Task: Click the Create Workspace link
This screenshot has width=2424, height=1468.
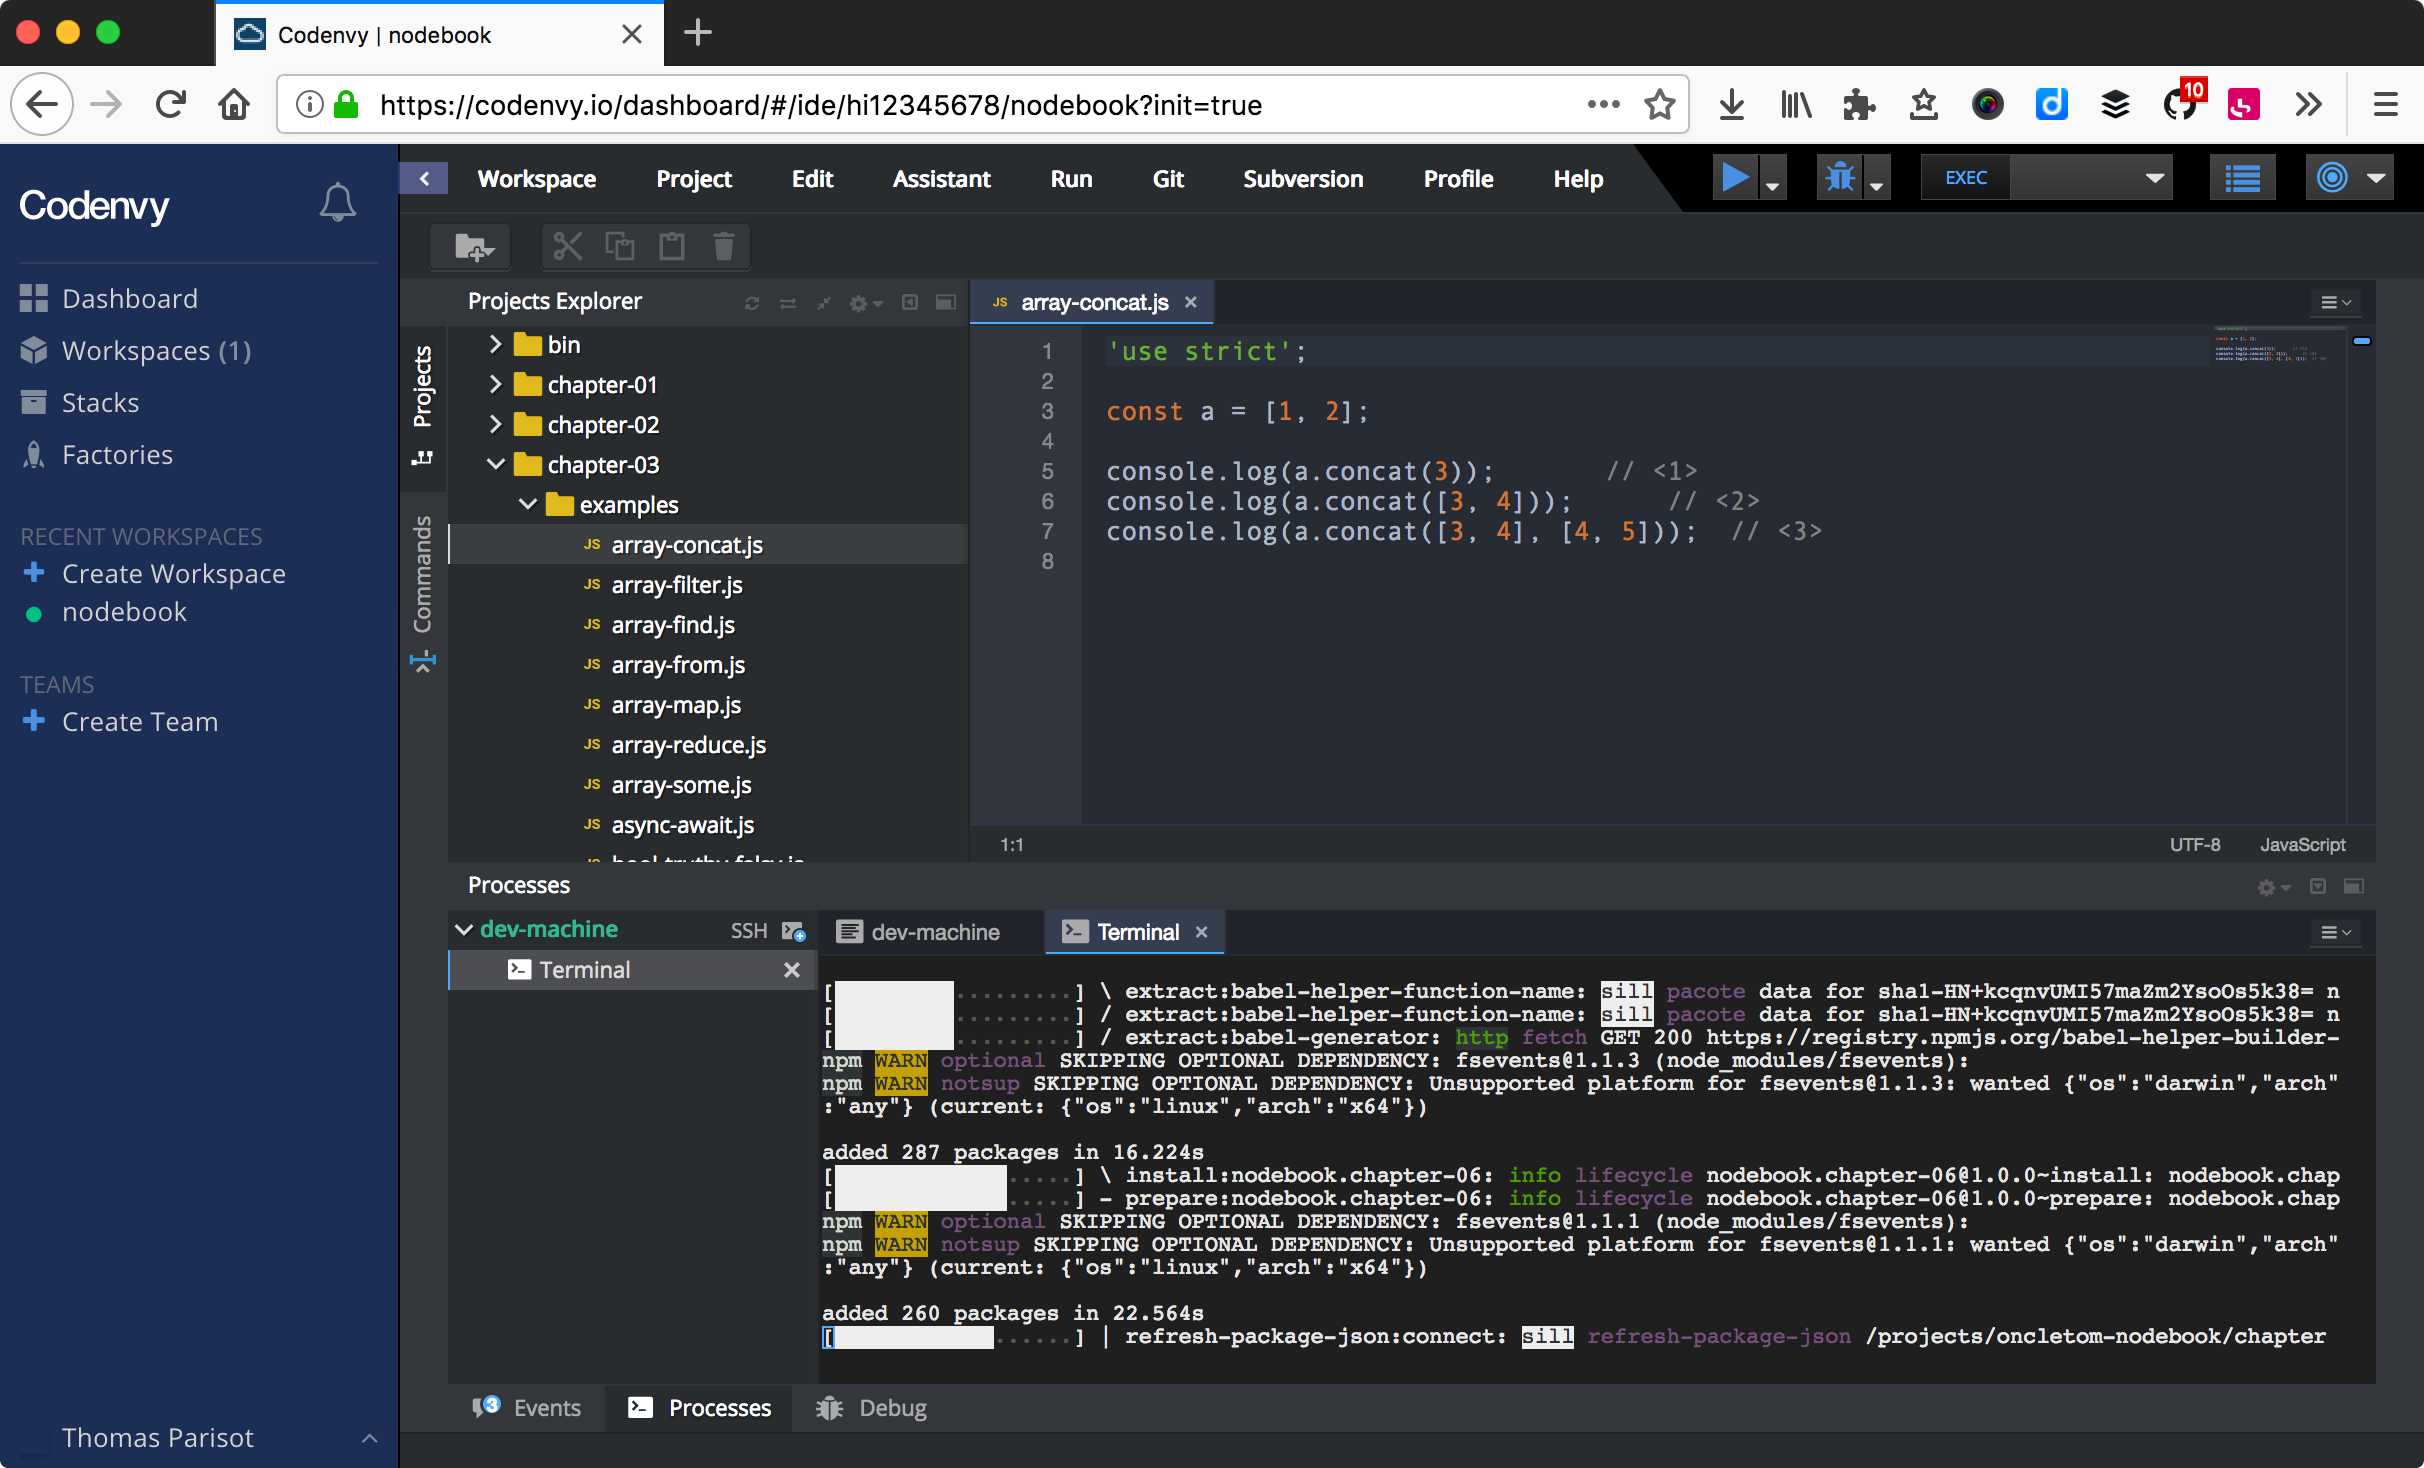Action: coord(174,573)
